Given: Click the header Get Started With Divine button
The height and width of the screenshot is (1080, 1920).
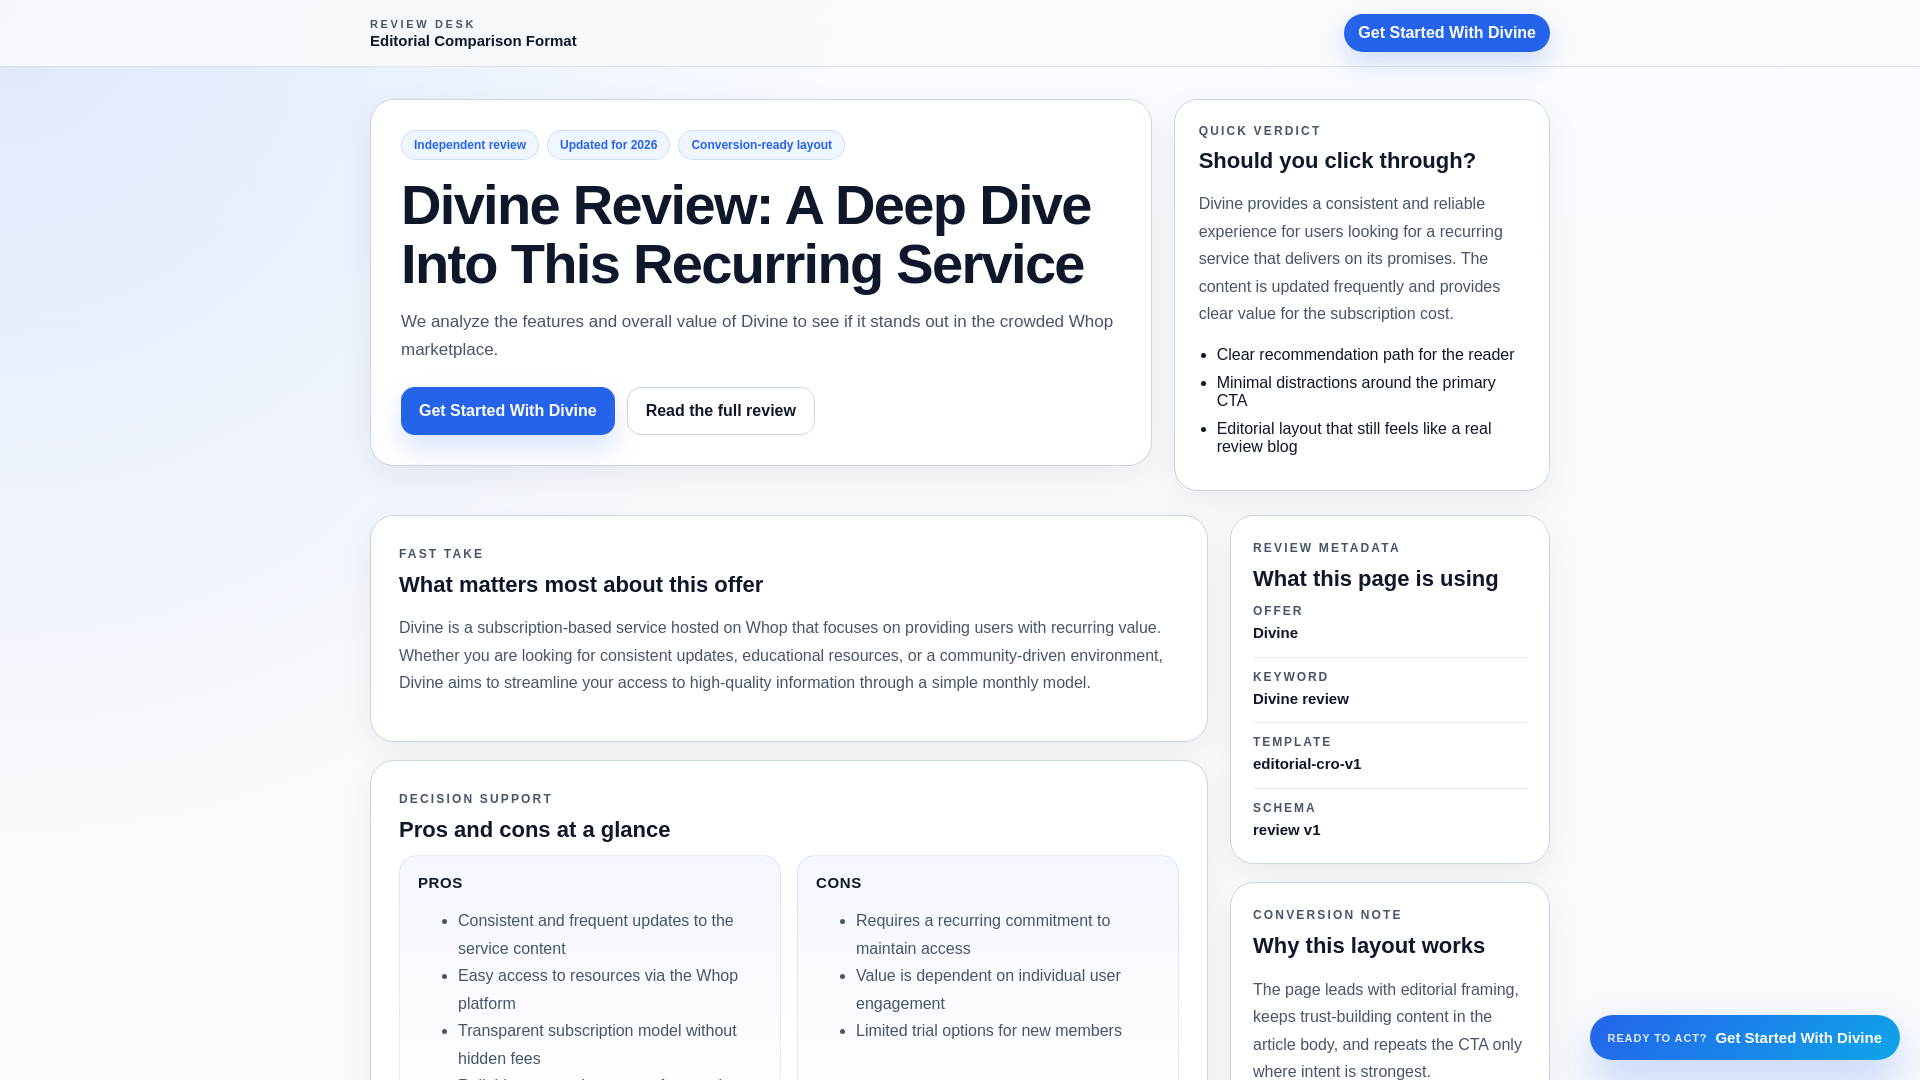Looking at the screenshot, I should (1446, 33).
